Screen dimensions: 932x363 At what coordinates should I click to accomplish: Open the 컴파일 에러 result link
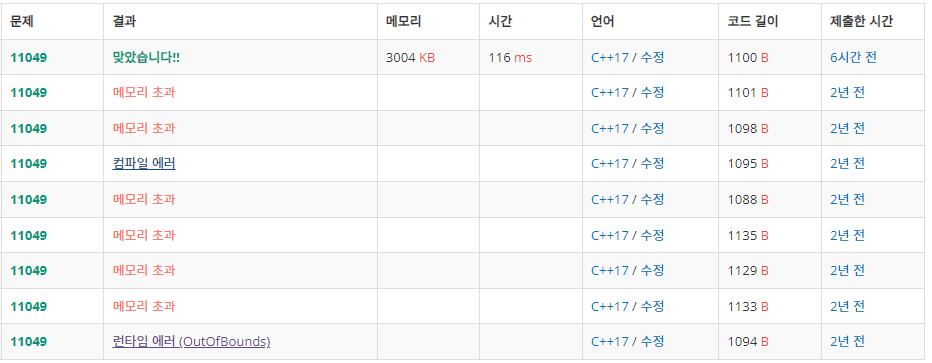tap(144, 163)
